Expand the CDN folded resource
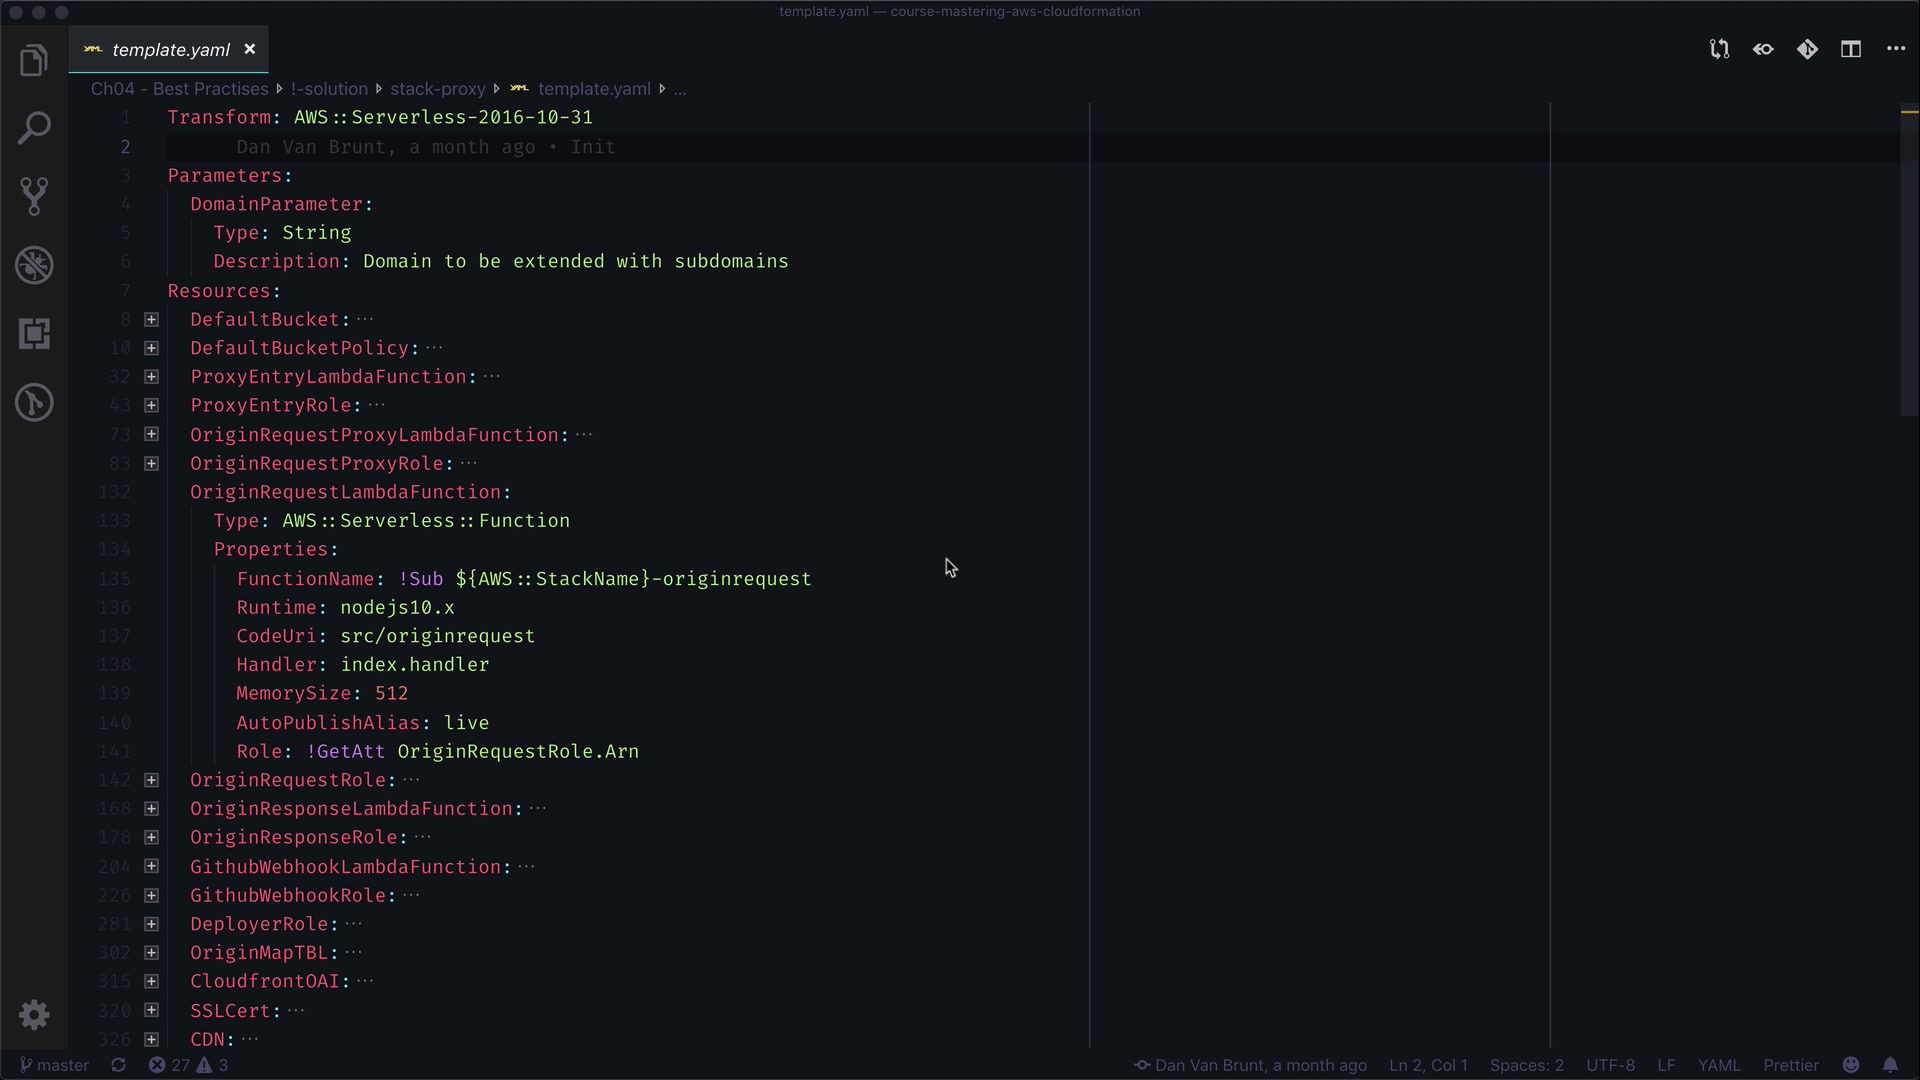This screenshot has height=1080, width=1920. coord(152,1039)
